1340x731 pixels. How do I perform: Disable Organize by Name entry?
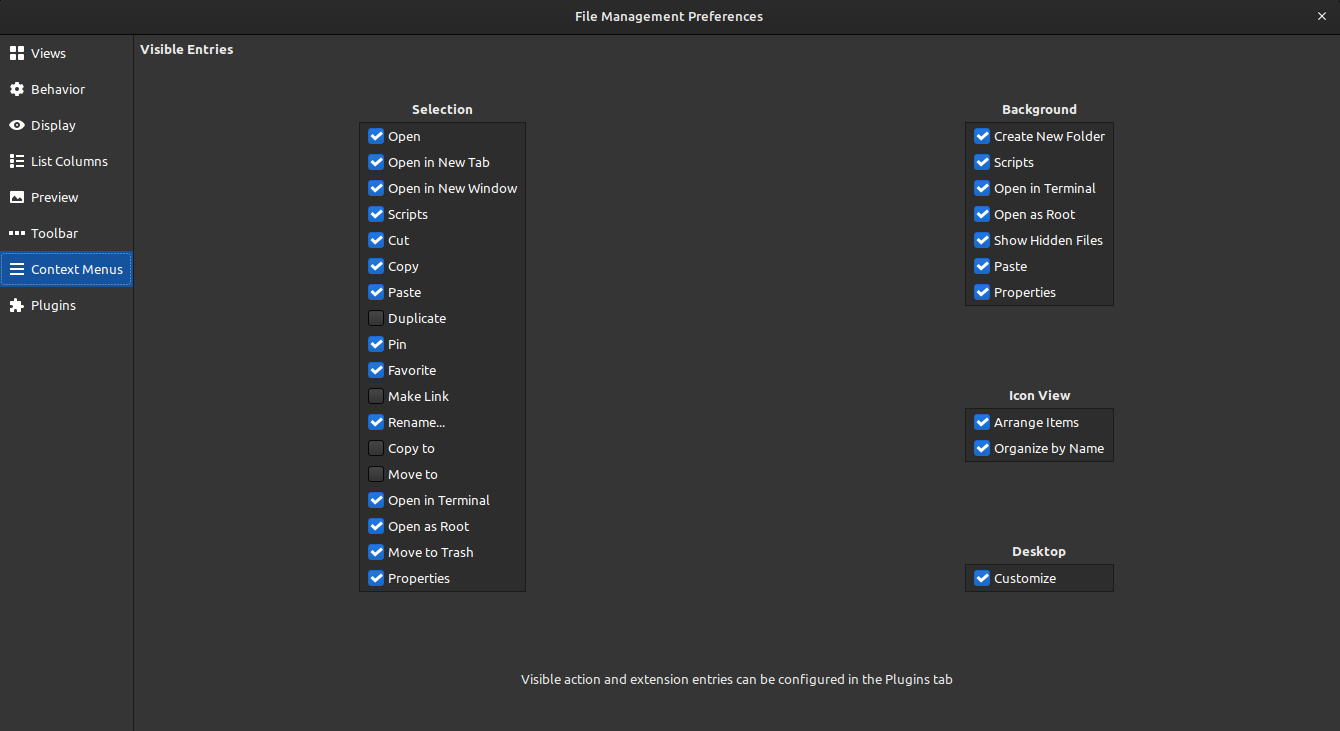click(982, 448)
